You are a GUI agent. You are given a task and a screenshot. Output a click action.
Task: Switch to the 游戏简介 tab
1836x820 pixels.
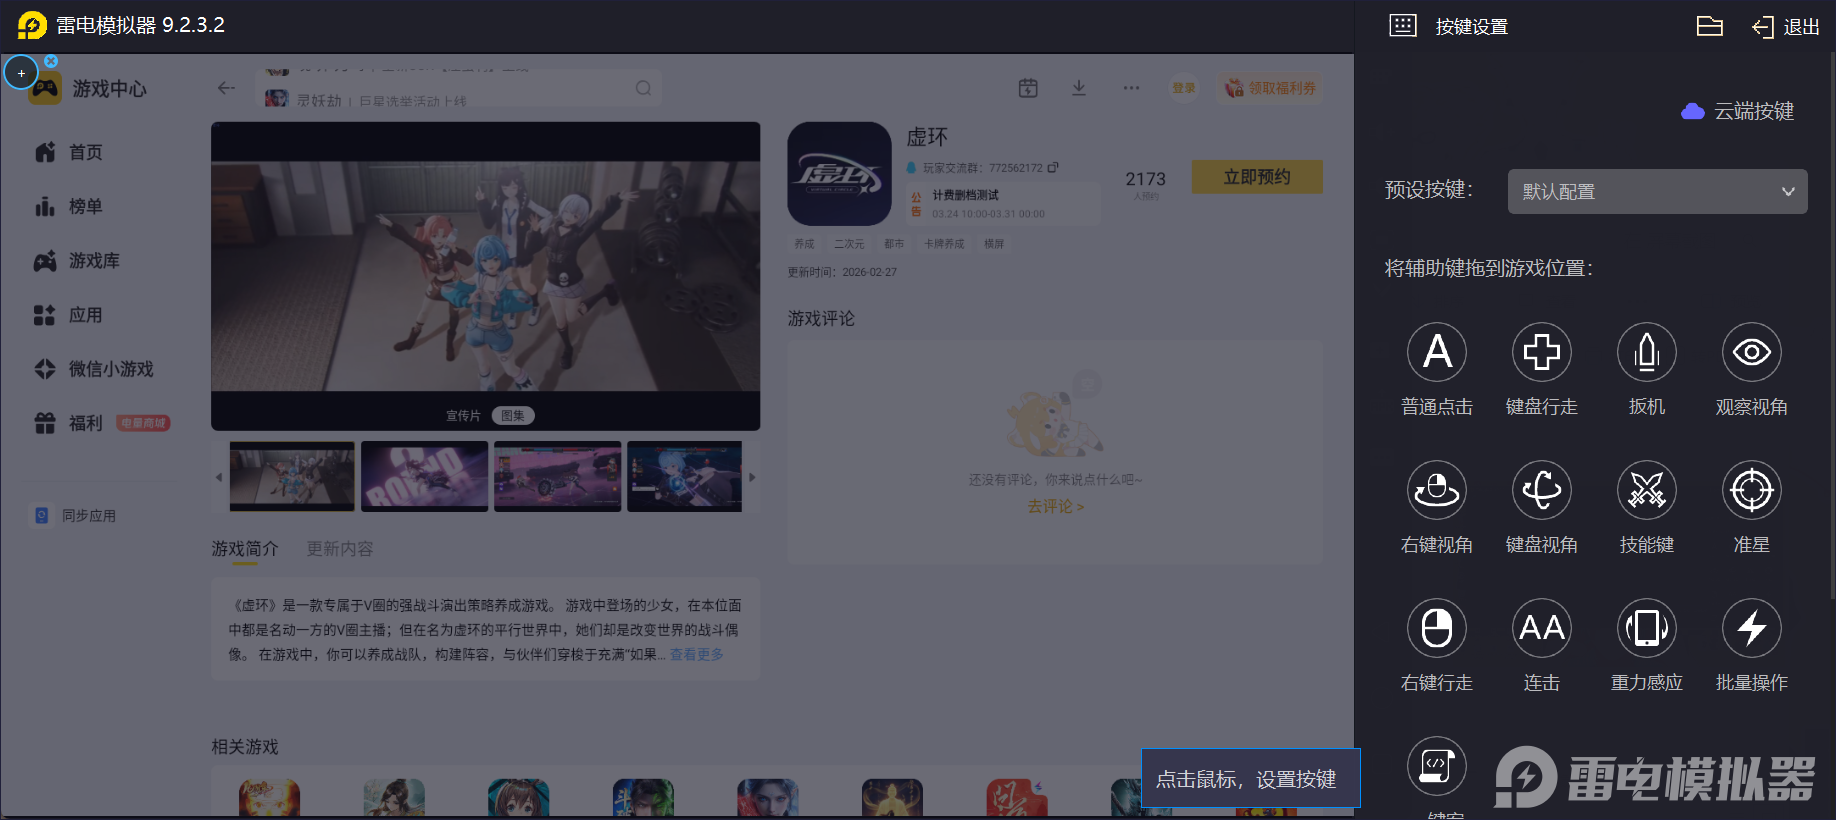[245, 549]
